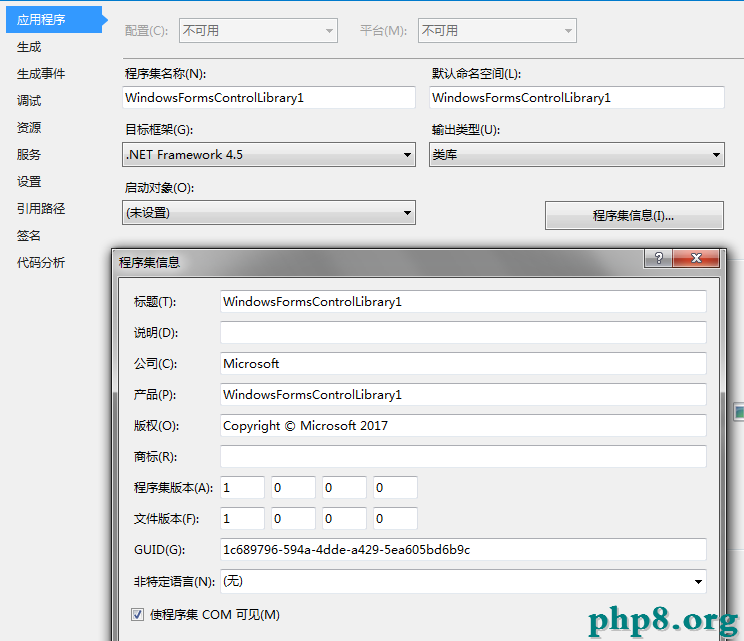This screenshot has height=641, width=744.
Task: Close the 程序集信息 dialog
Action: (696, 258)
